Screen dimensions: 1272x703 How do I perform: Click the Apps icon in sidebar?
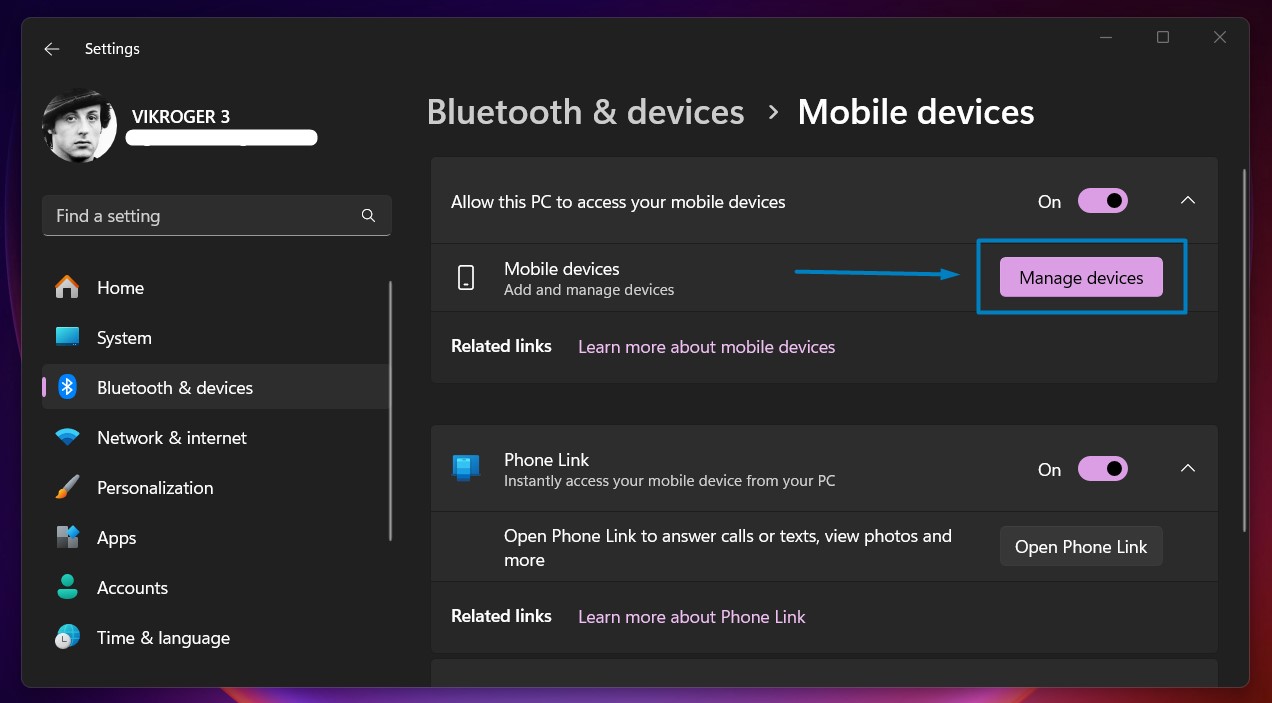[x=67, y=538]
